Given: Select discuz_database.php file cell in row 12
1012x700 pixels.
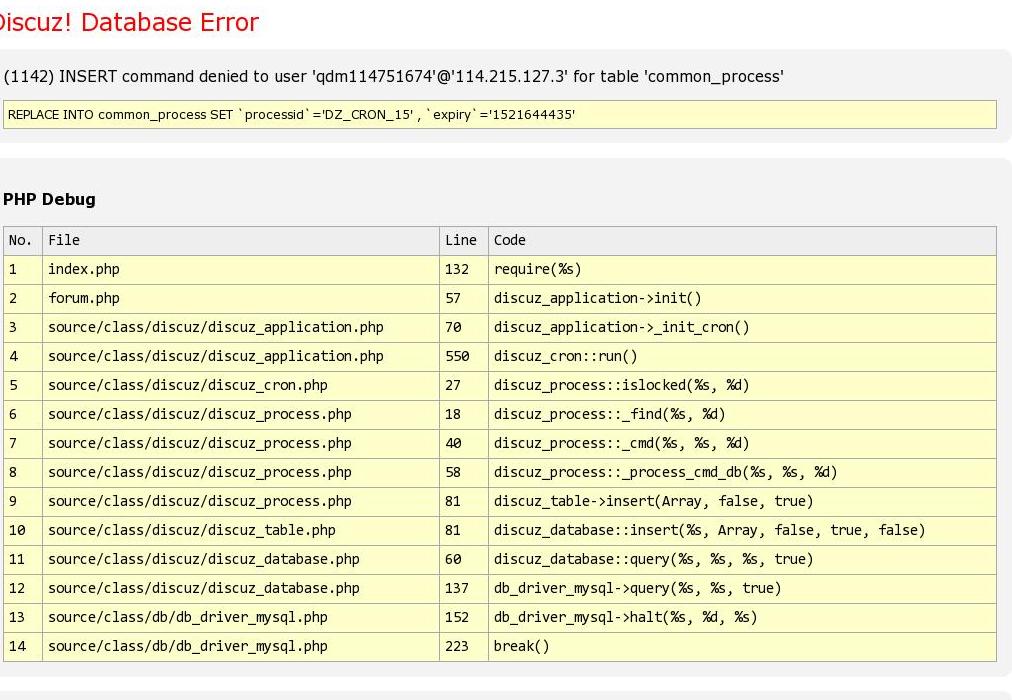Looking at the screenshot, I should tap(241, 589).
